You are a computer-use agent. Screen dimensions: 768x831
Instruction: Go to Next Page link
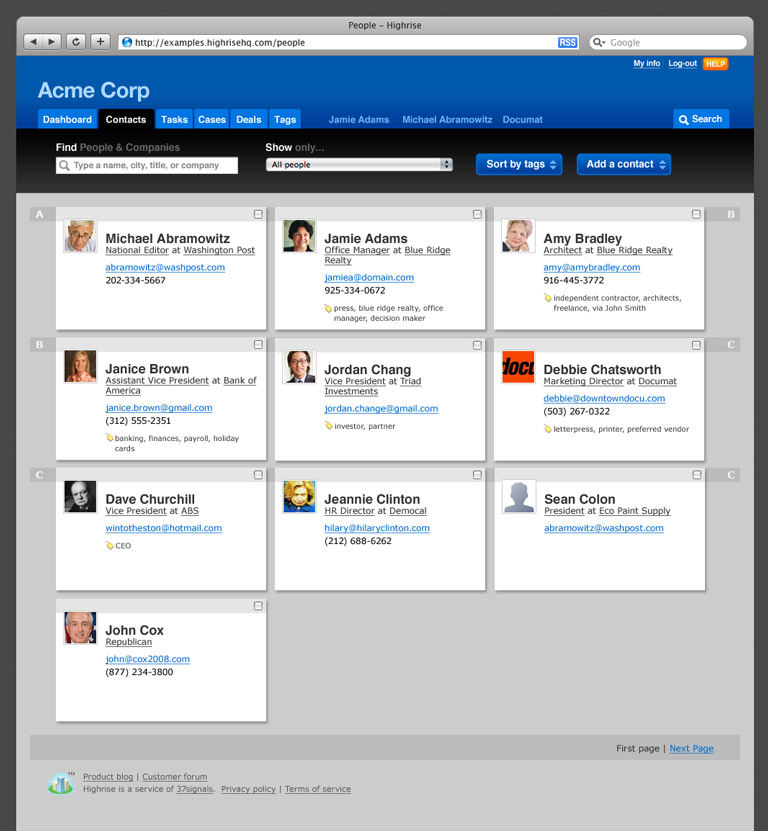(x=691, y=748)
